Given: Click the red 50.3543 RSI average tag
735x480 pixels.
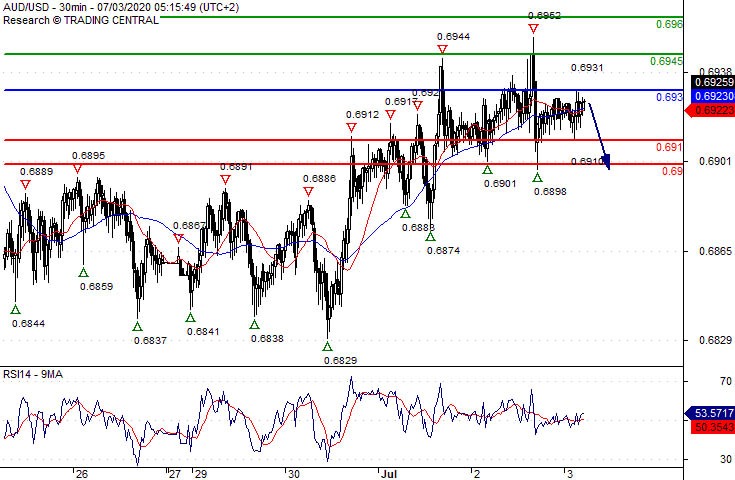Looking at the screenshot, I should [712, 427].
